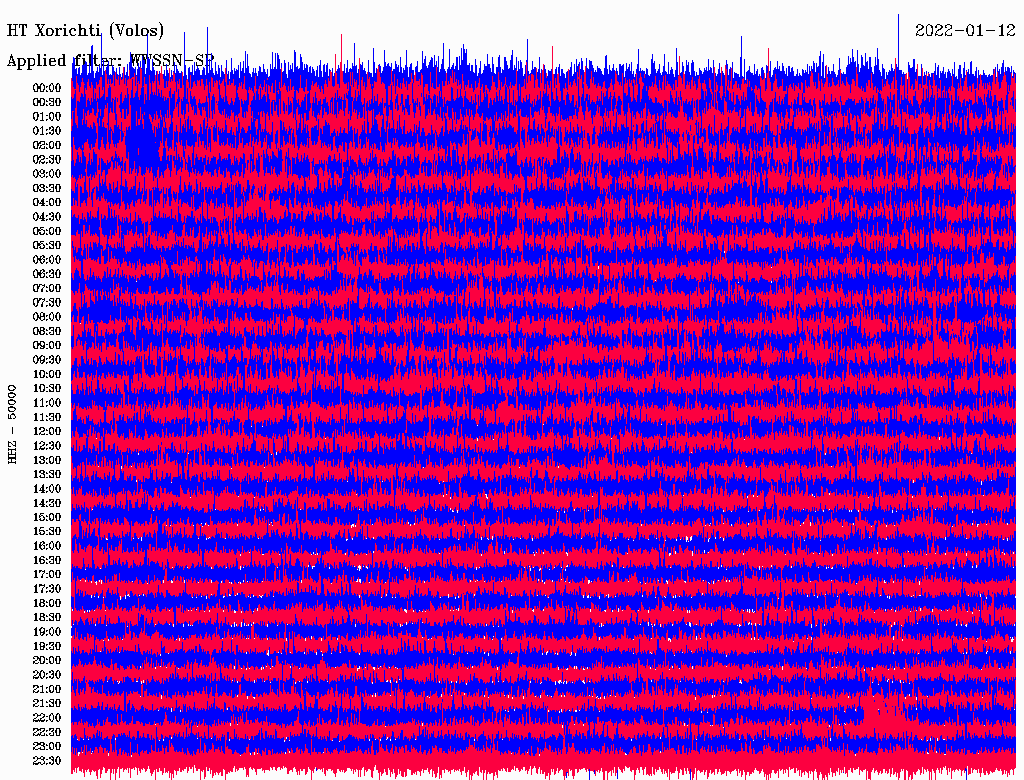The width and height of the screenshot is (1024, 780).
Task: Select the 21:00 time label
Action: point(47,689)
